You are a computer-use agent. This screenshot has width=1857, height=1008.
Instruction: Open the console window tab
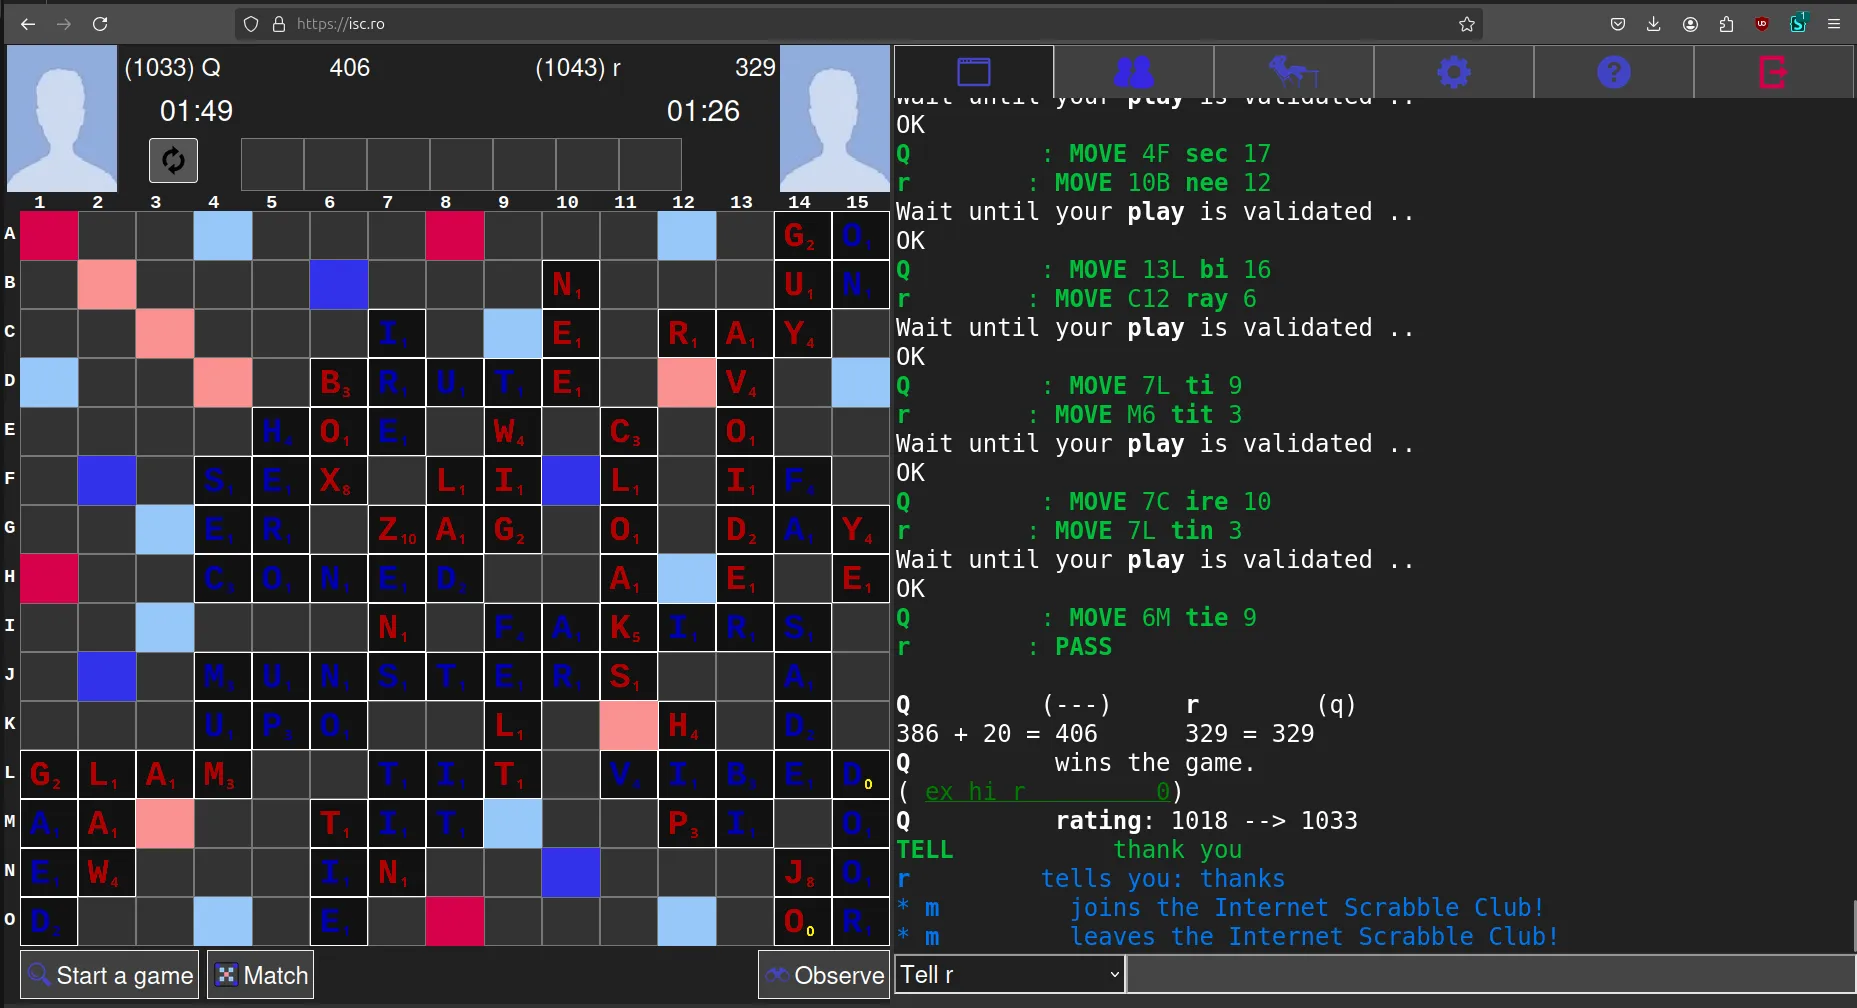(x=973, y=72)
